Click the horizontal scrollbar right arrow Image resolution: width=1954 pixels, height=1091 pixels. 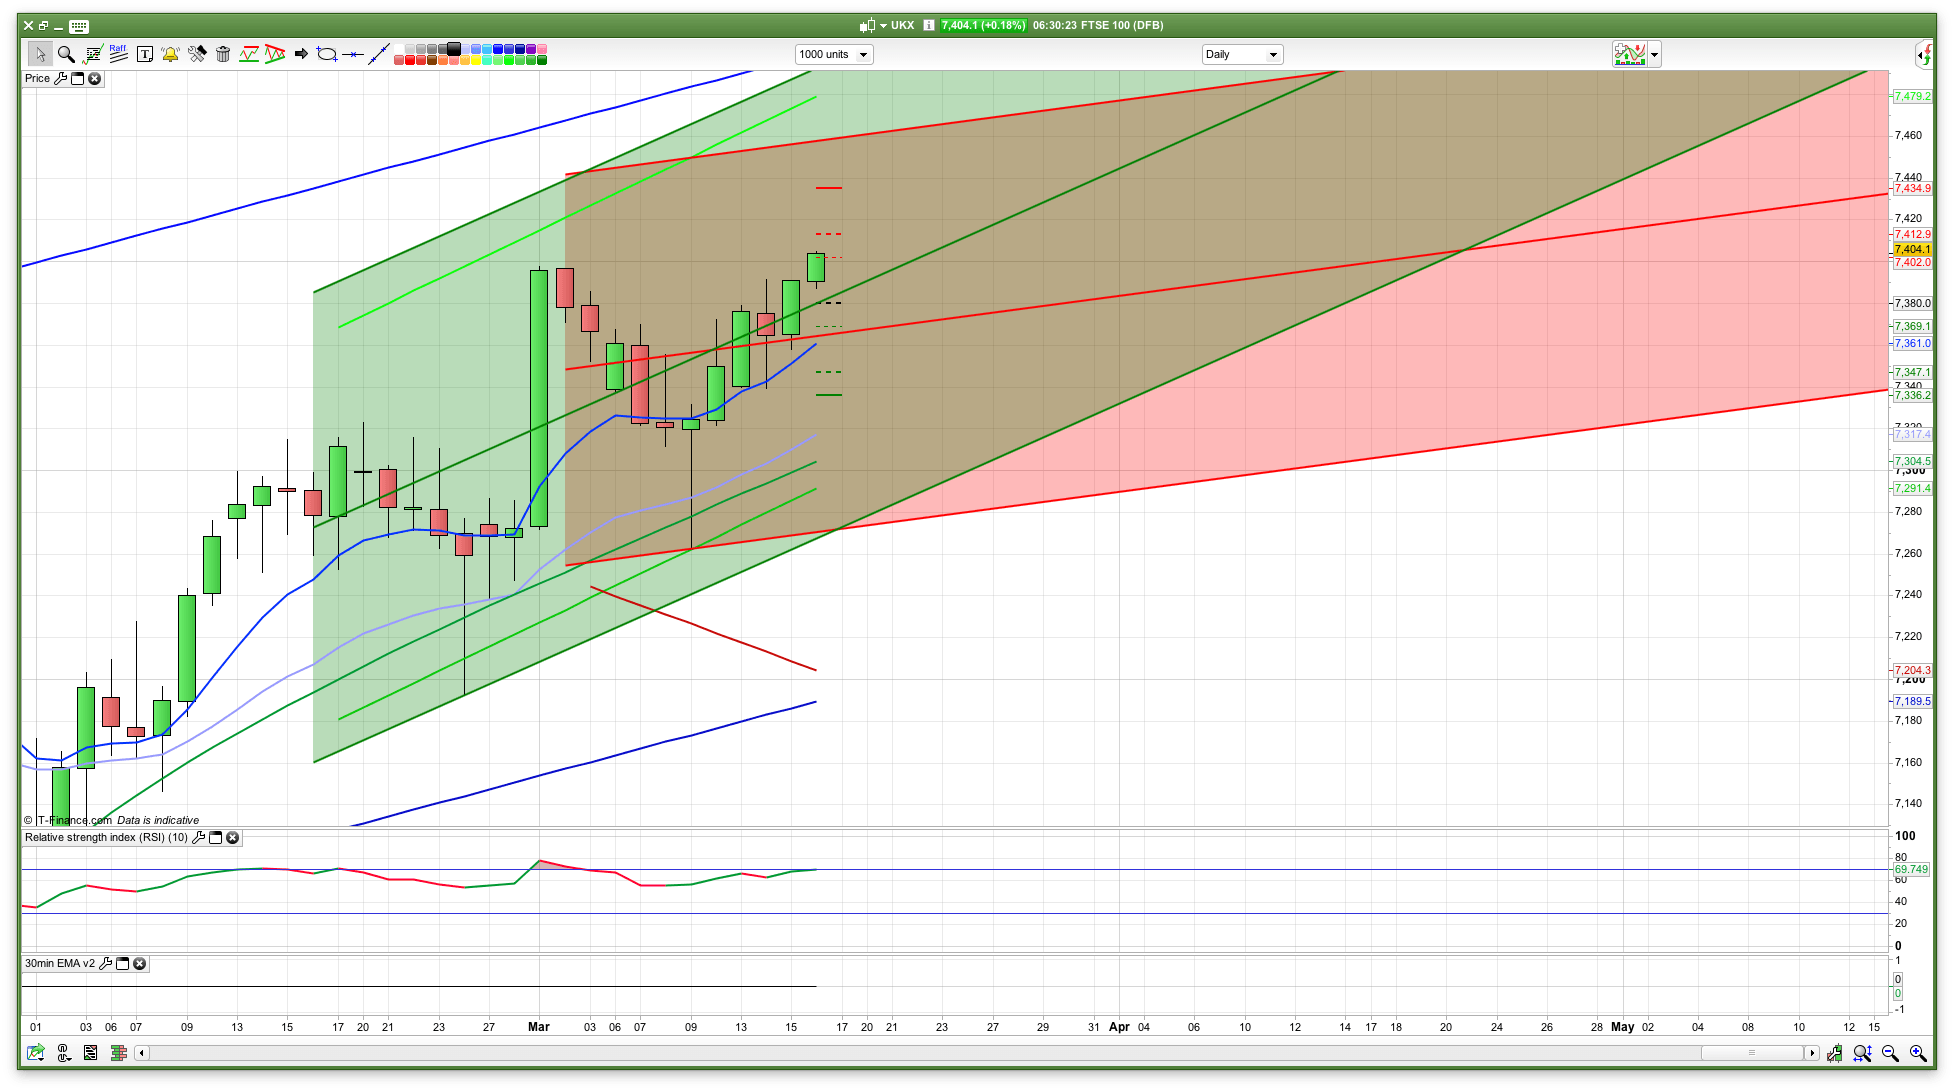[1811, 1053]
